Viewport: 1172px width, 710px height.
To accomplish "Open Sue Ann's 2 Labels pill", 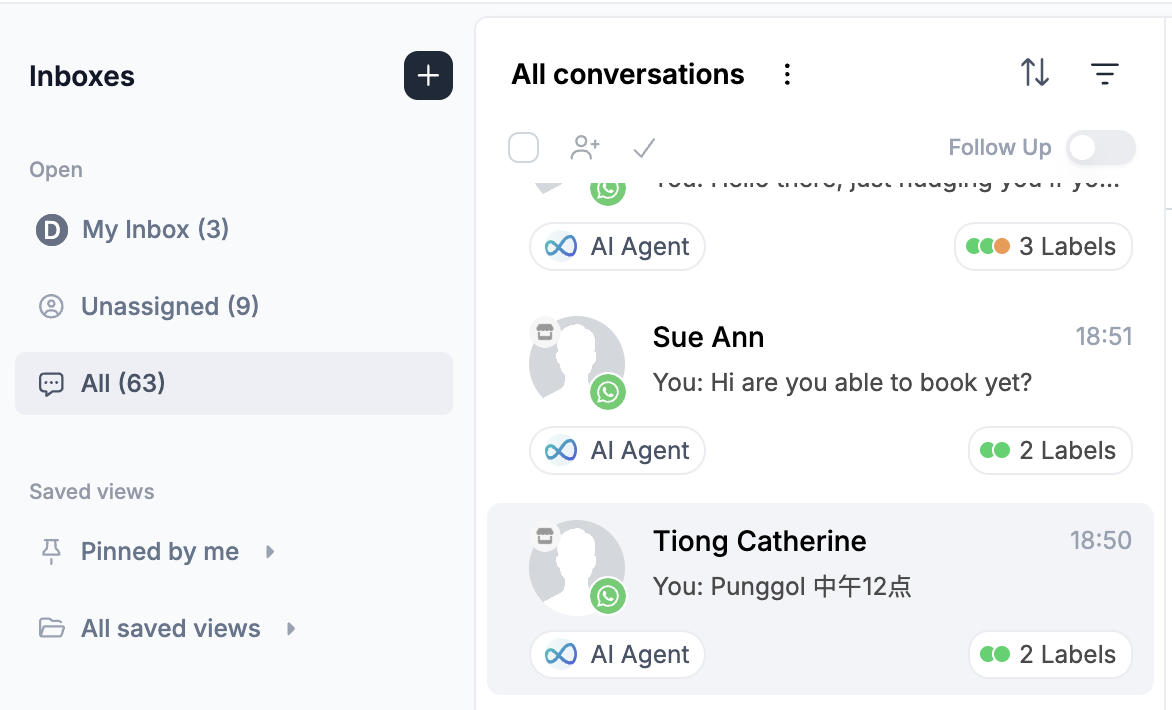I will (x=1050, y=451).
